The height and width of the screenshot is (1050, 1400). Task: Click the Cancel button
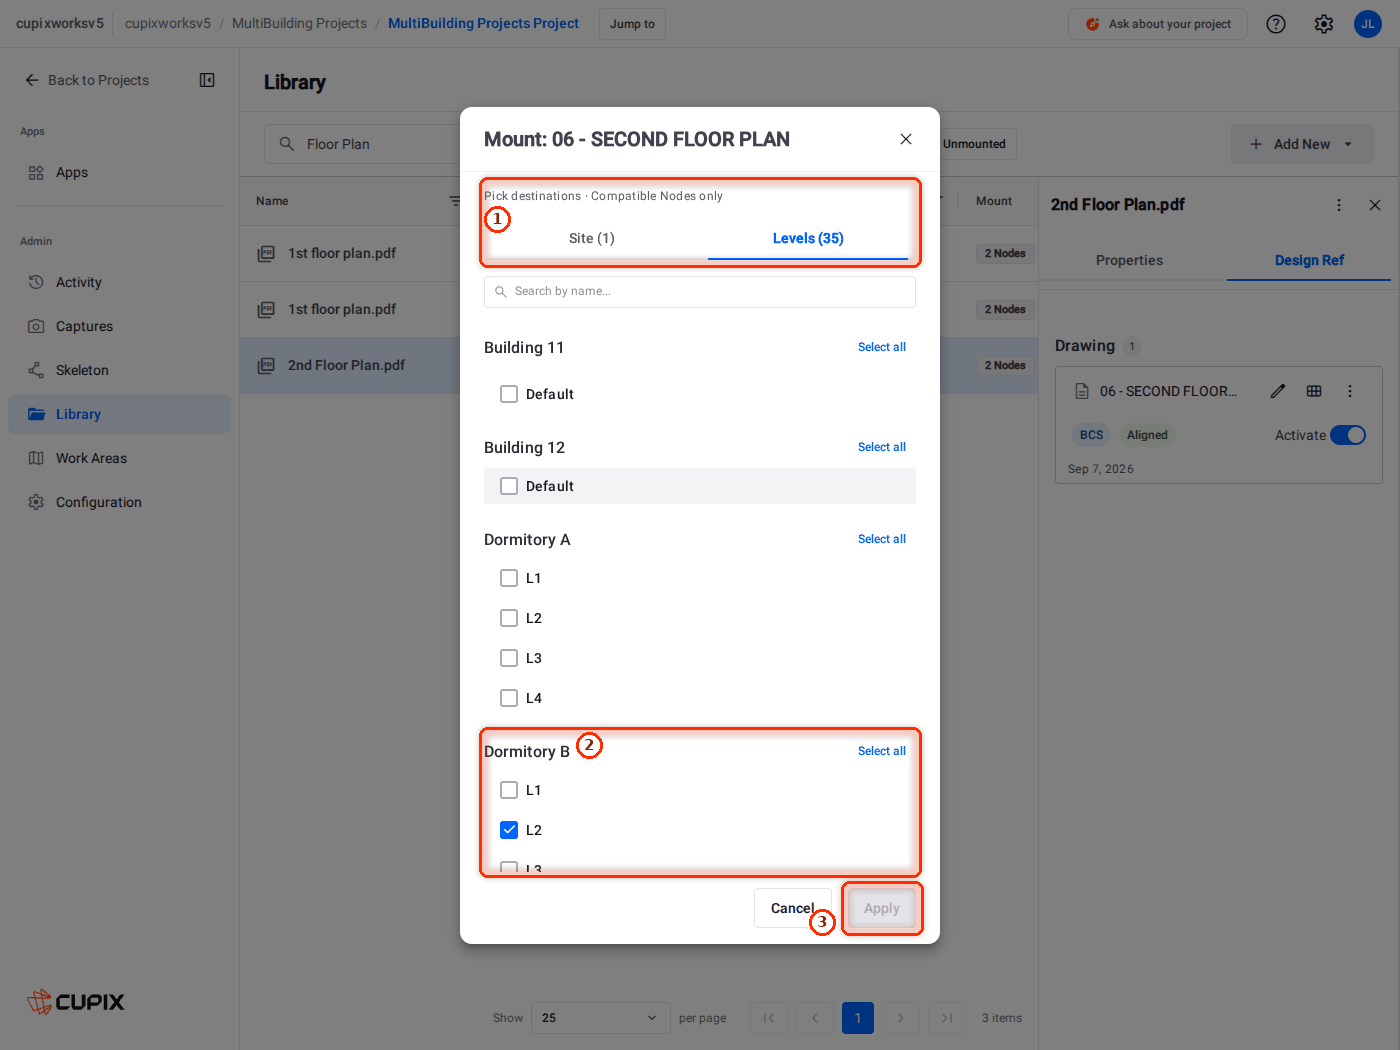792,908
